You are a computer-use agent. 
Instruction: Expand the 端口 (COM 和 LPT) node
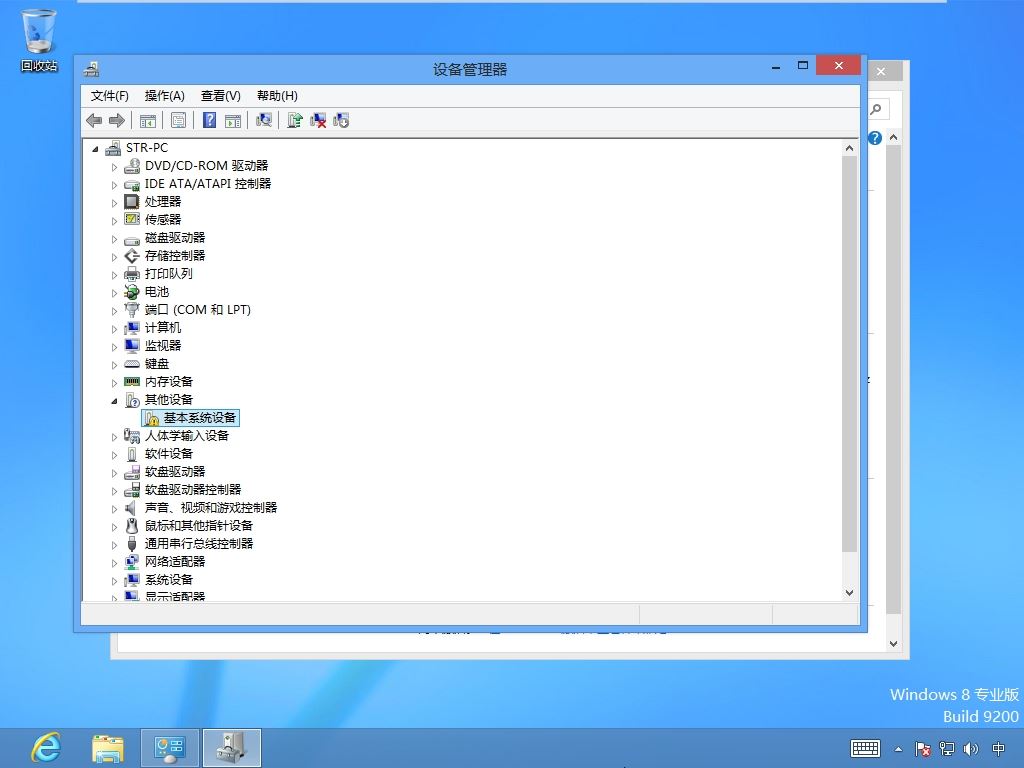click(x=114, y=311)
